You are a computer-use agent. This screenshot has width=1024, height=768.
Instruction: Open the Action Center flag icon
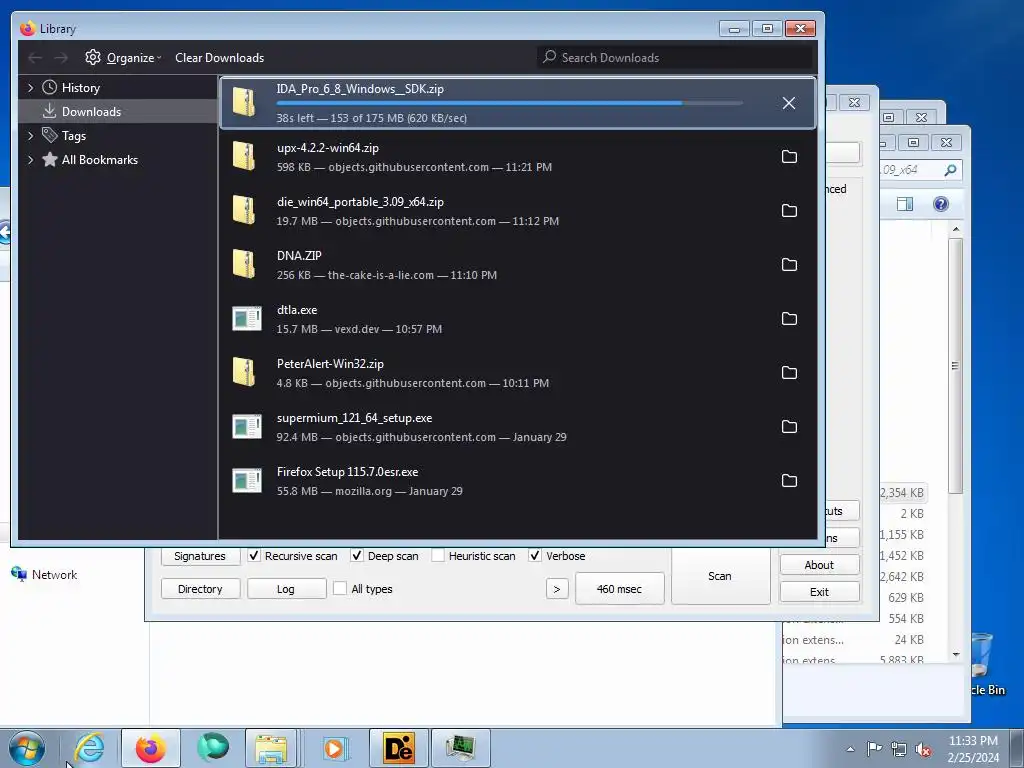[874, 749]
